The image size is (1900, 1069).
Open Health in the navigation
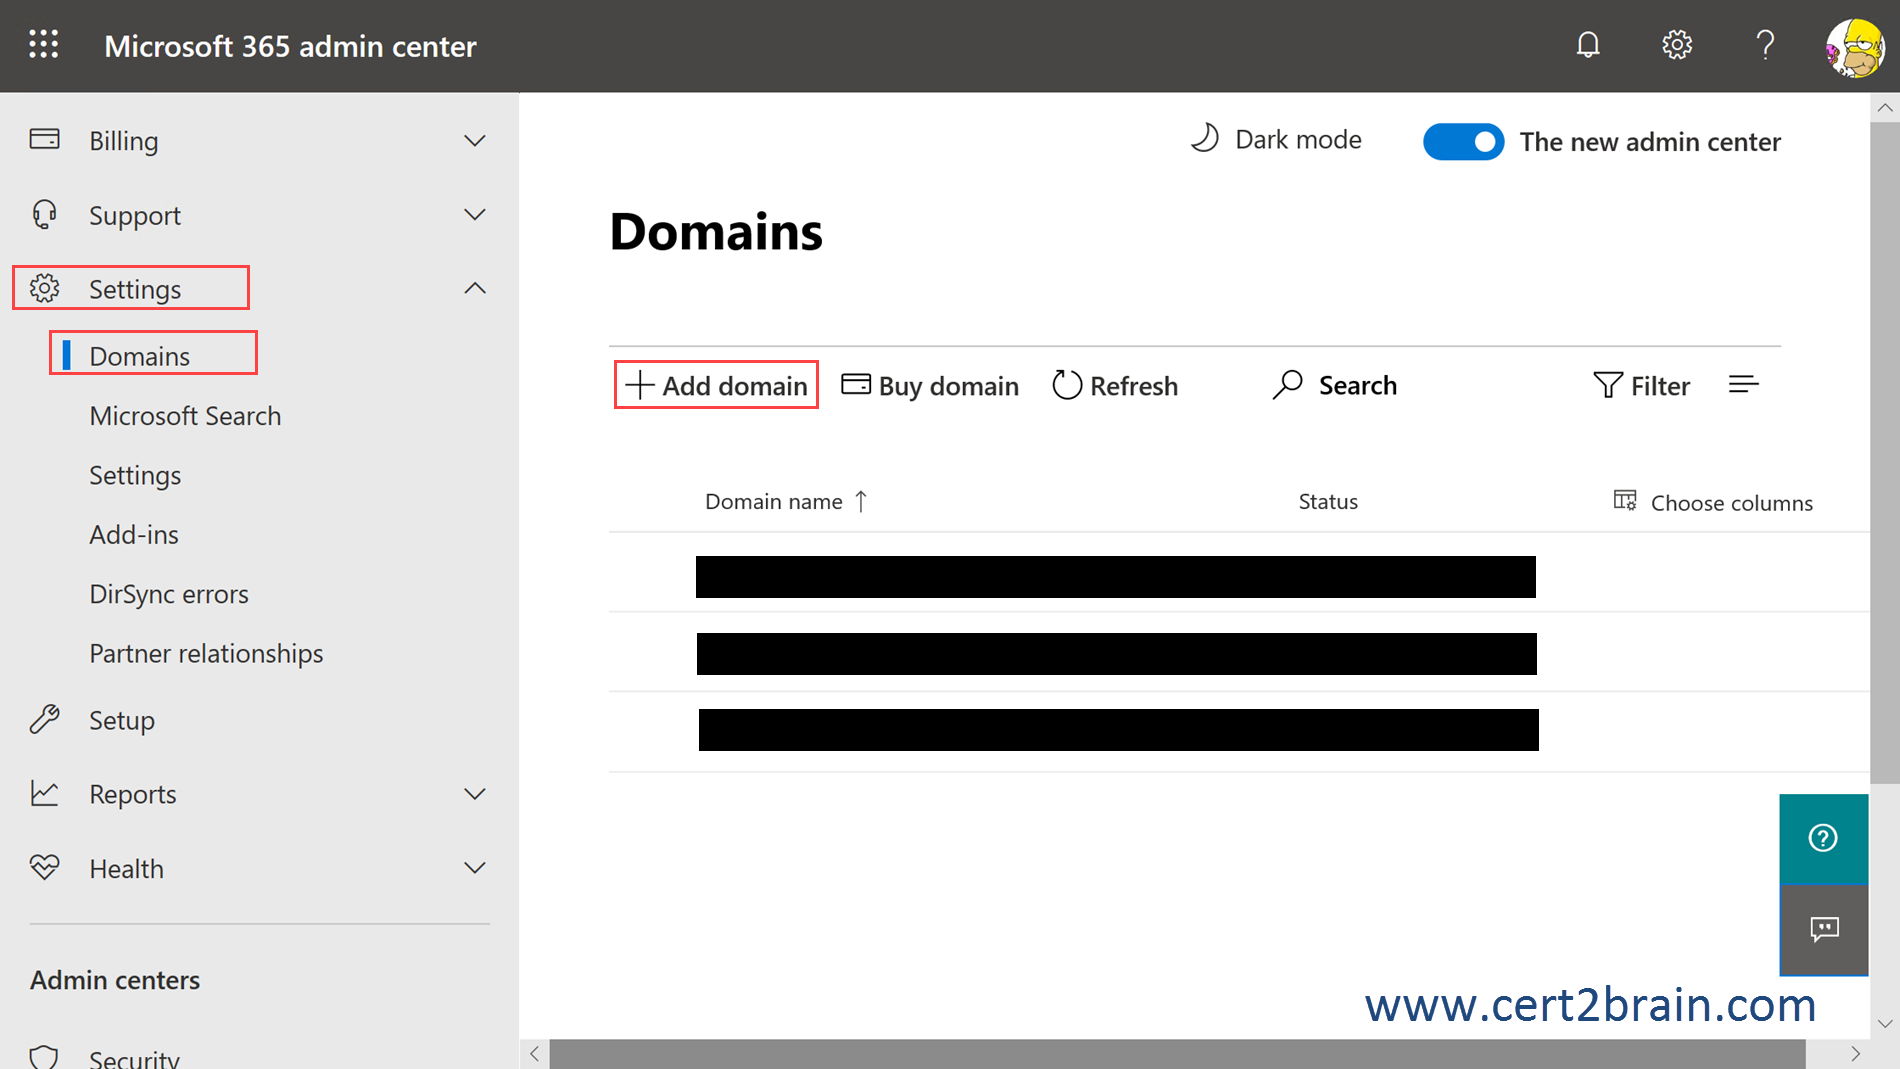point(126,869)
